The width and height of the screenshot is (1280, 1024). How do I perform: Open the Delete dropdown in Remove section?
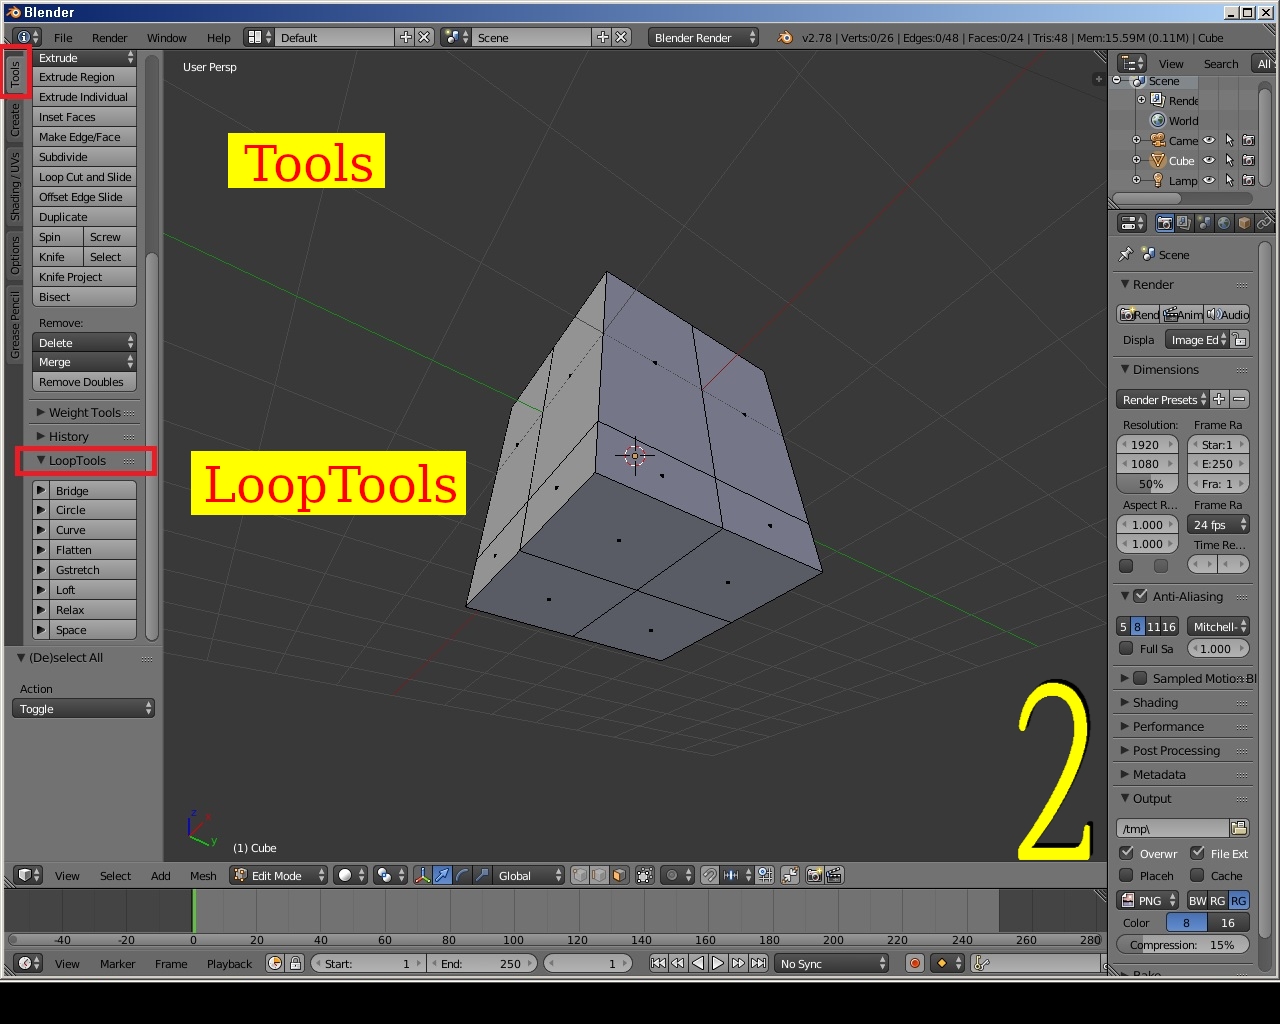click(x=85, y=342)
